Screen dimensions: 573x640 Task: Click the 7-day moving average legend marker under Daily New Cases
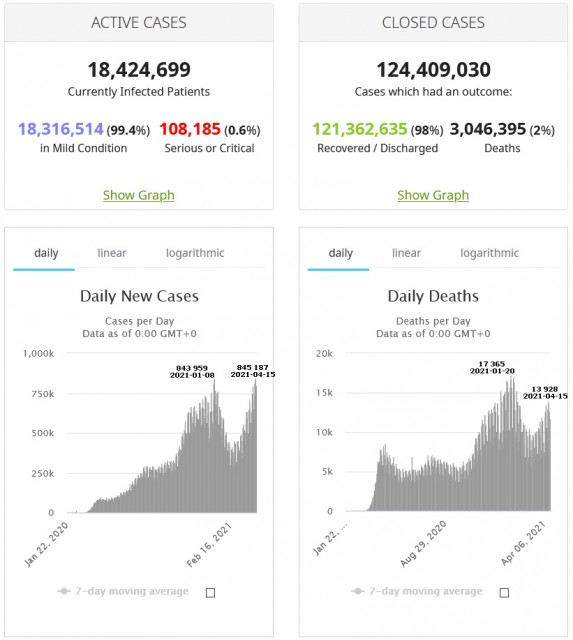[x=64, y=591]
